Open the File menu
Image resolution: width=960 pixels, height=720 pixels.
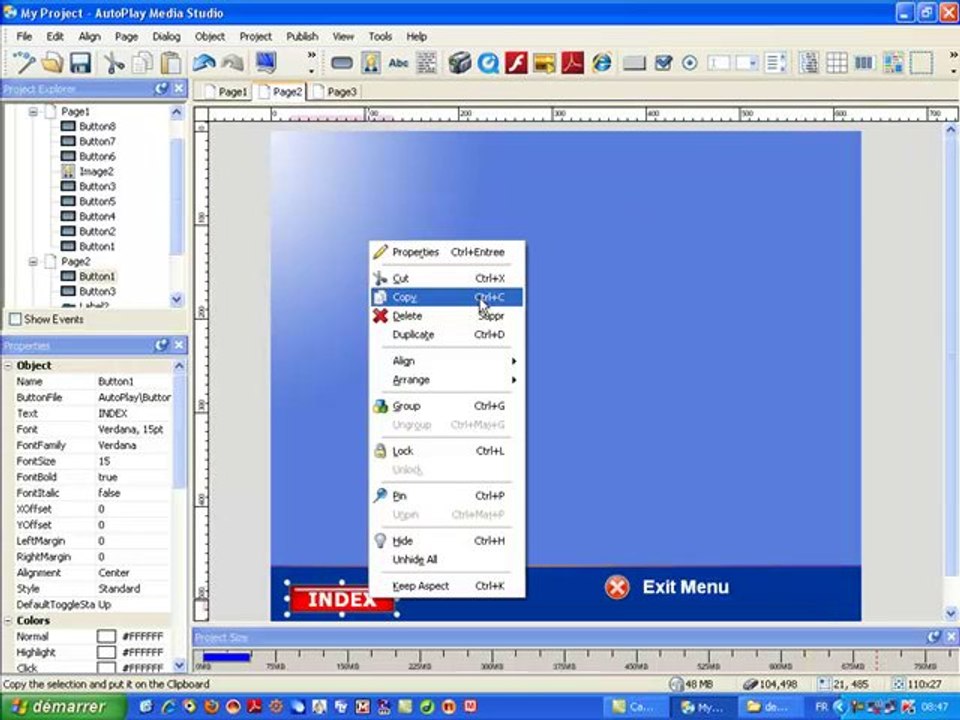click(24, 37)
